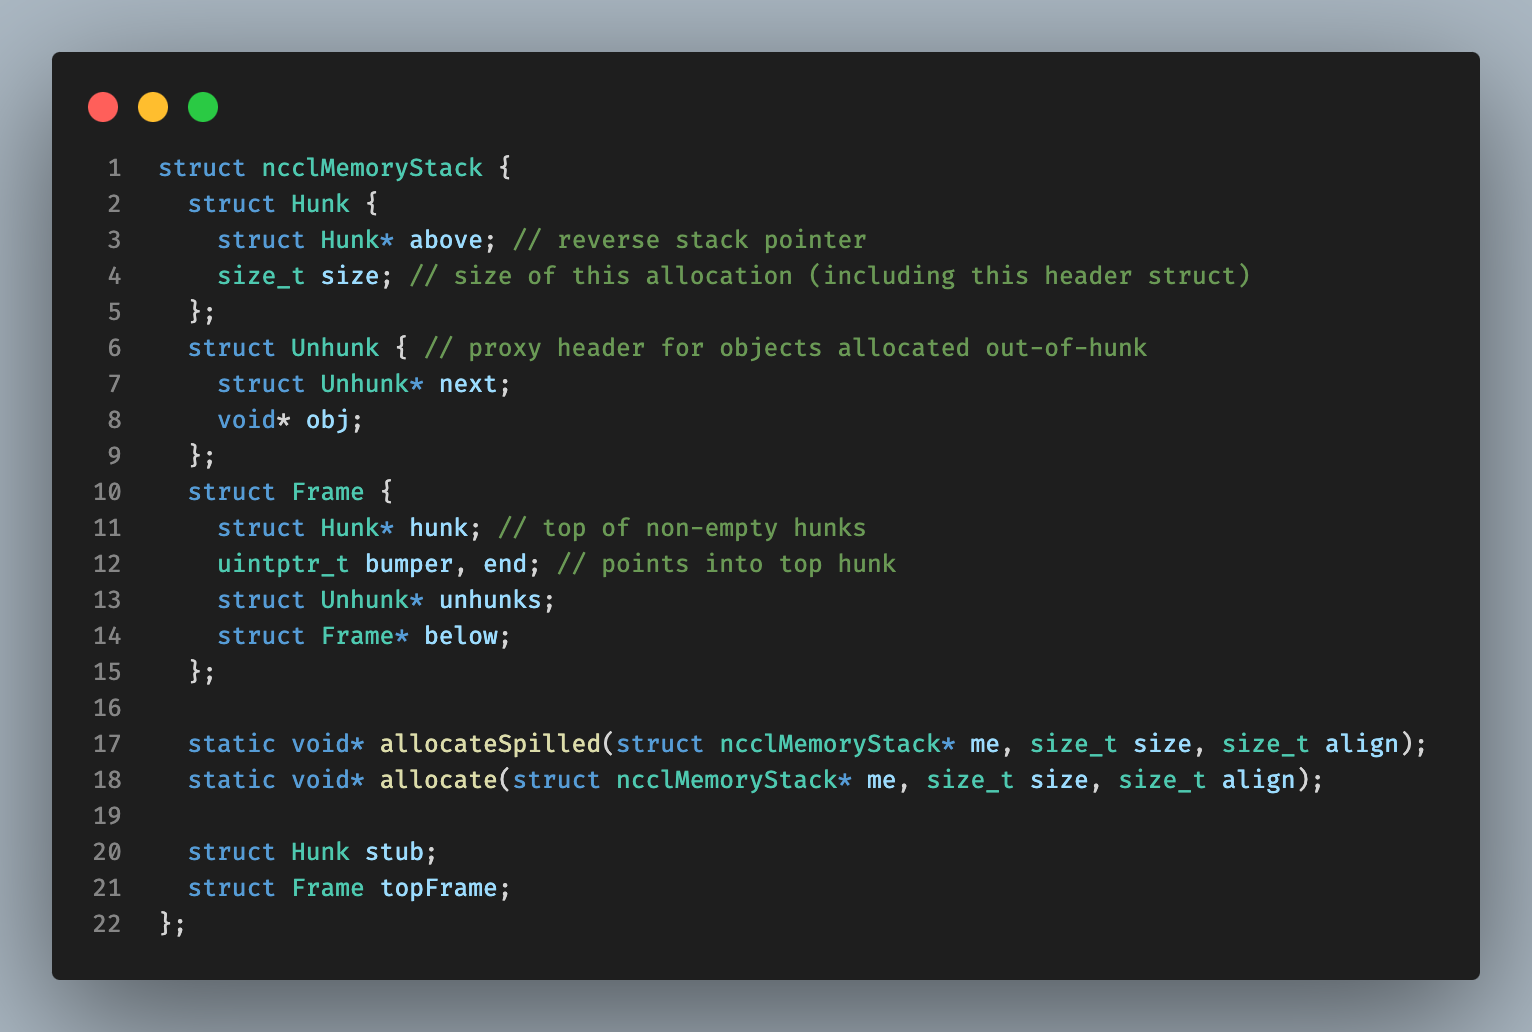Click the 'bumper' variable on line 12
The height and width of the screenshot is (1032, 1532).
(409, 564)
